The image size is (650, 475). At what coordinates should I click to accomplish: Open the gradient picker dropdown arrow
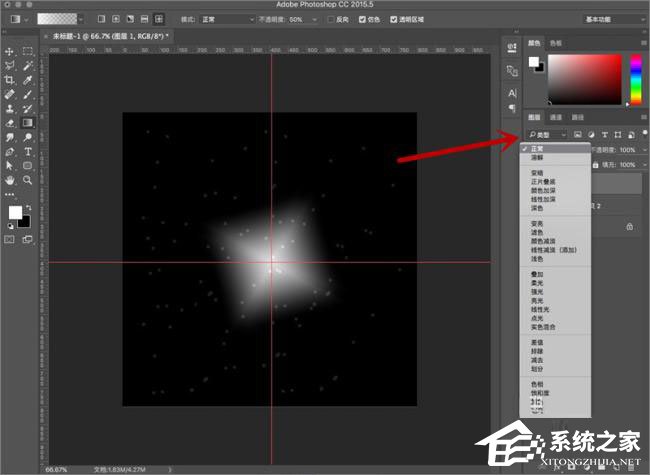(81, 19)
